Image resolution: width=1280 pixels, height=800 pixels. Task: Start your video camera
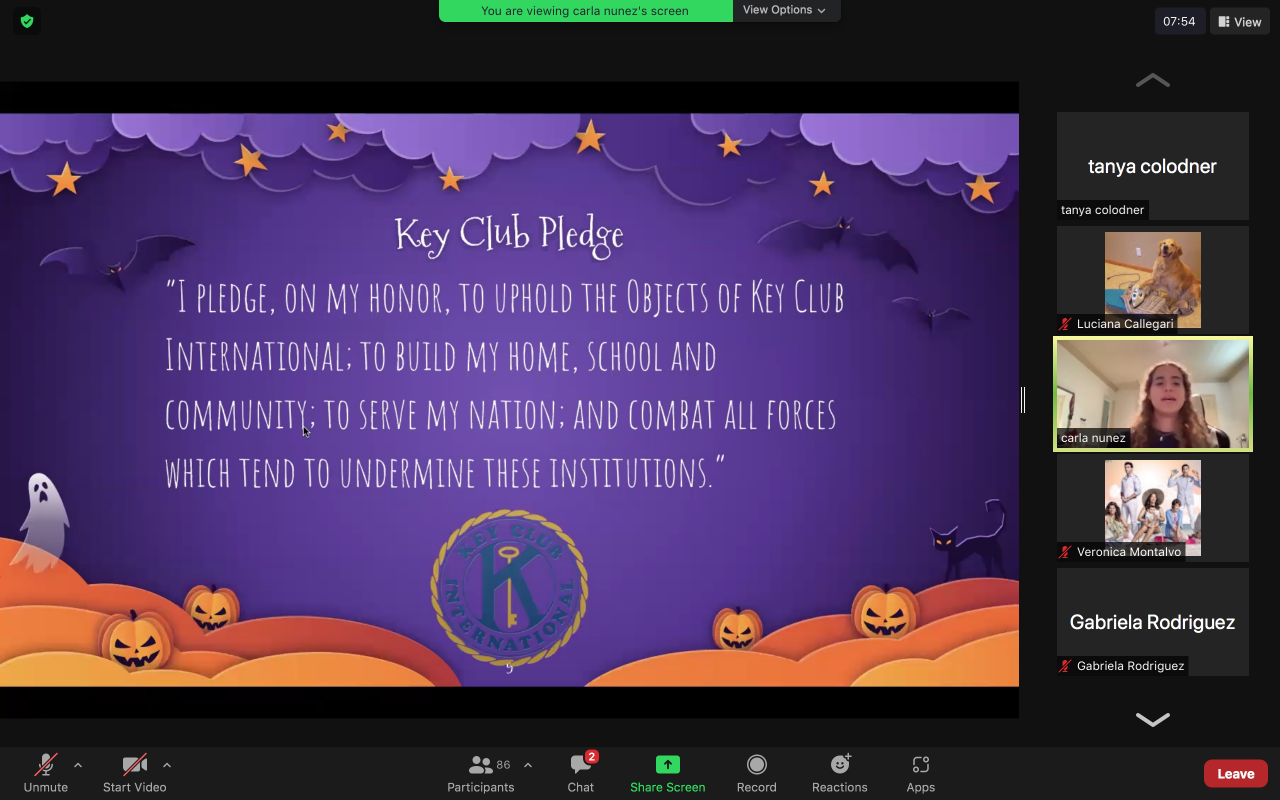click(135, 773)
